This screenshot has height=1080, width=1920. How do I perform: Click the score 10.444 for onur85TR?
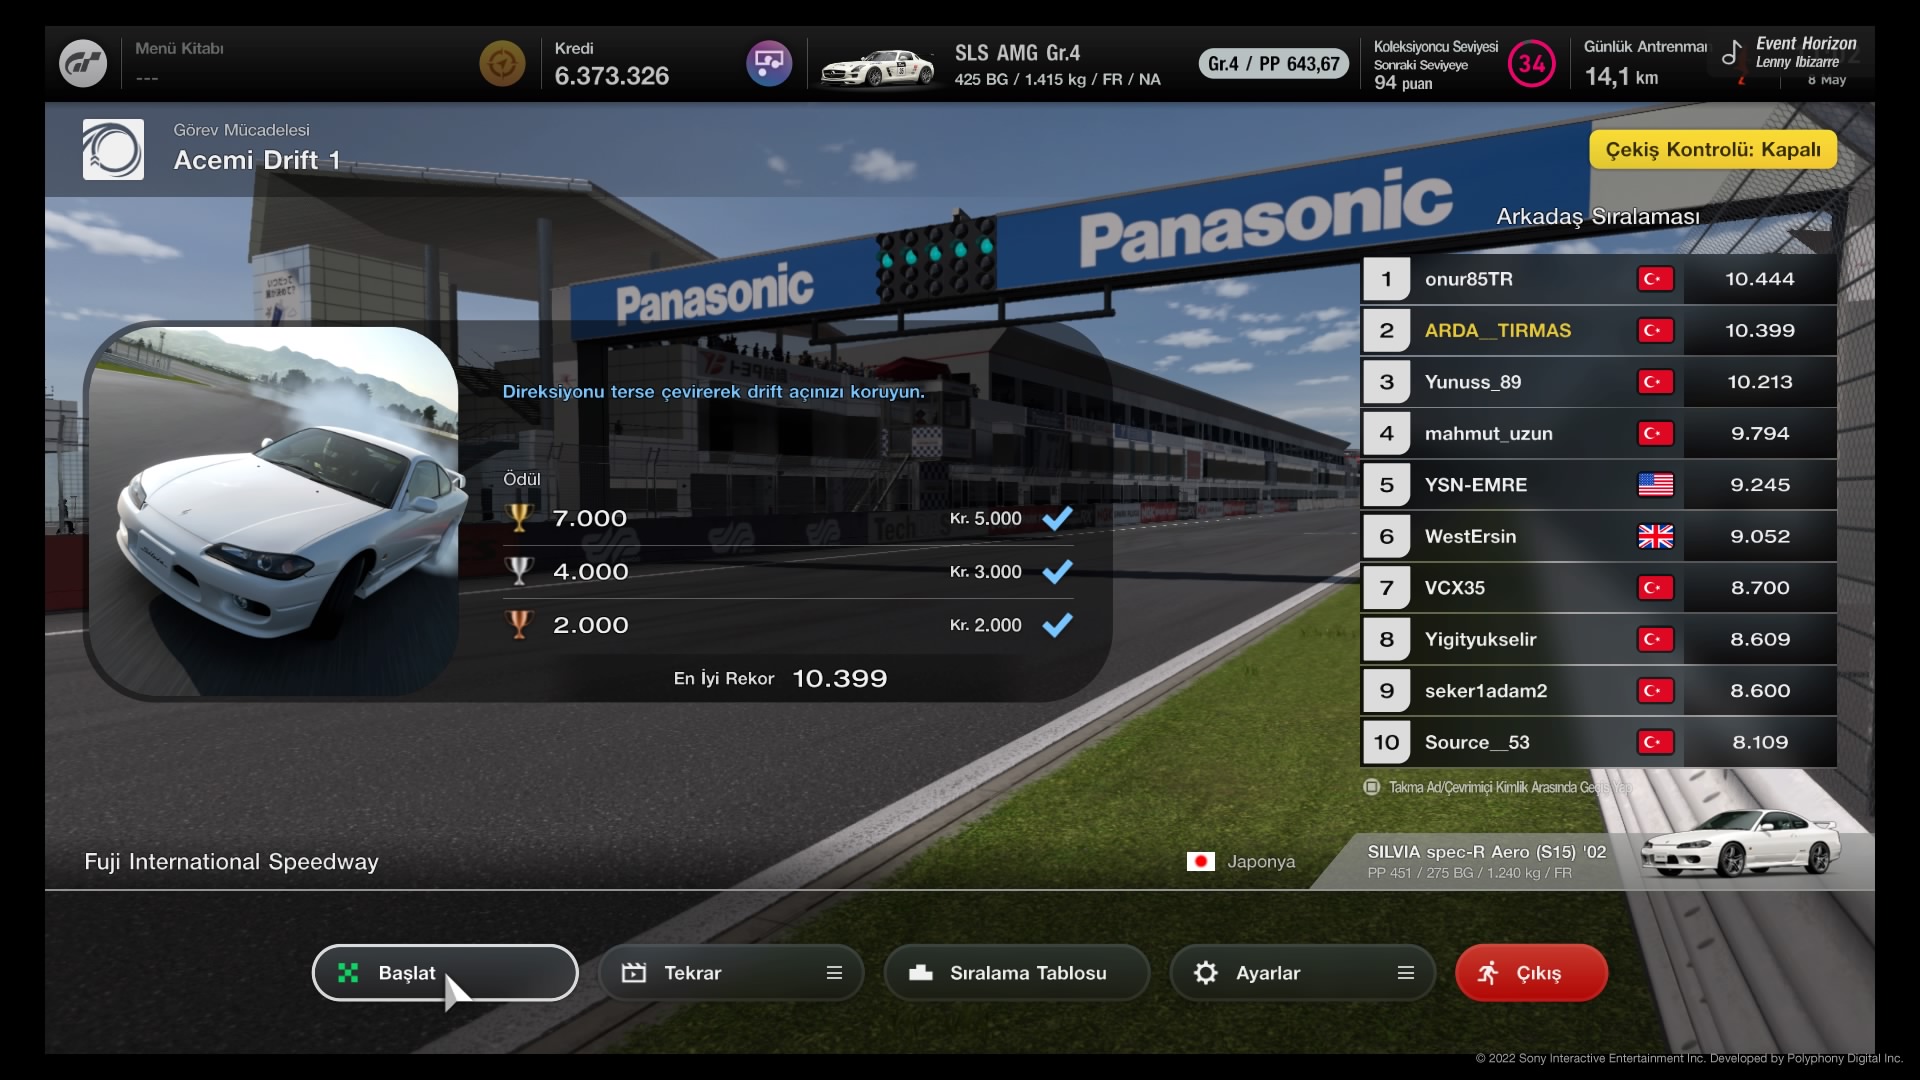1759,279
